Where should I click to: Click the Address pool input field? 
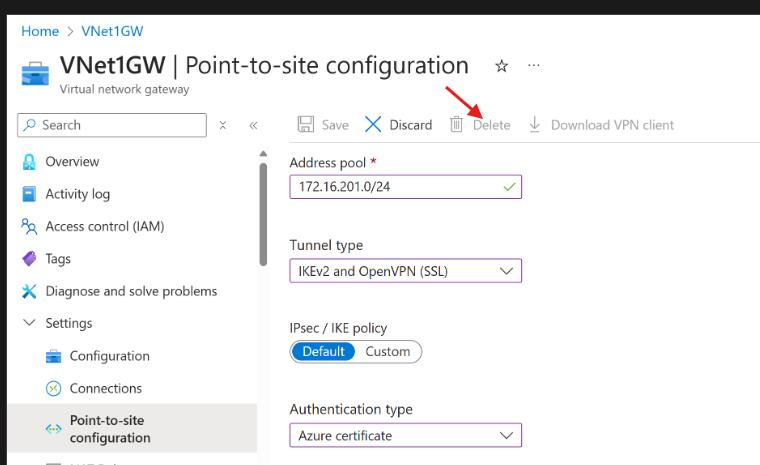coord(405,187)
